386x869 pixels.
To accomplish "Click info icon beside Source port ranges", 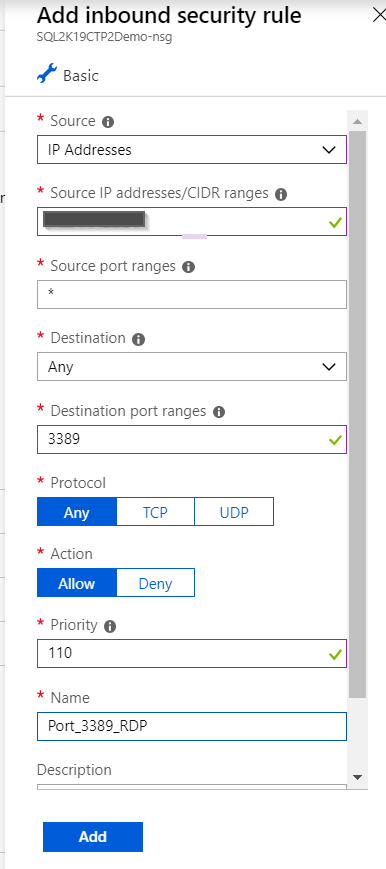I will coord(189,267).
